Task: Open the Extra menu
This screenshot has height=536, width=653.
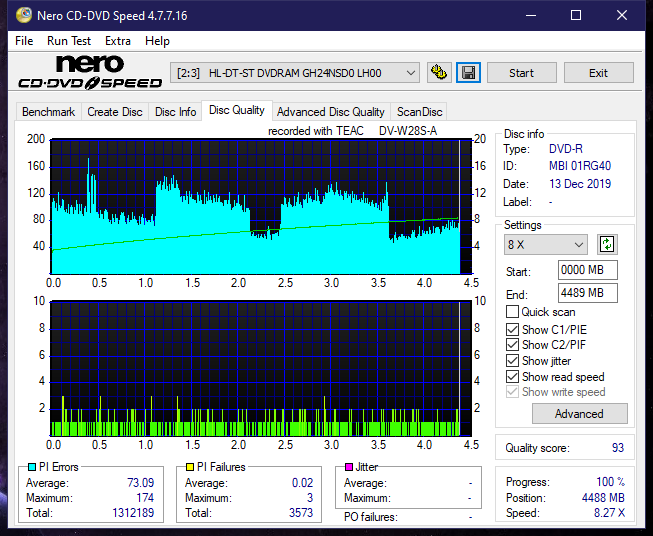Action: pos(118,41)
